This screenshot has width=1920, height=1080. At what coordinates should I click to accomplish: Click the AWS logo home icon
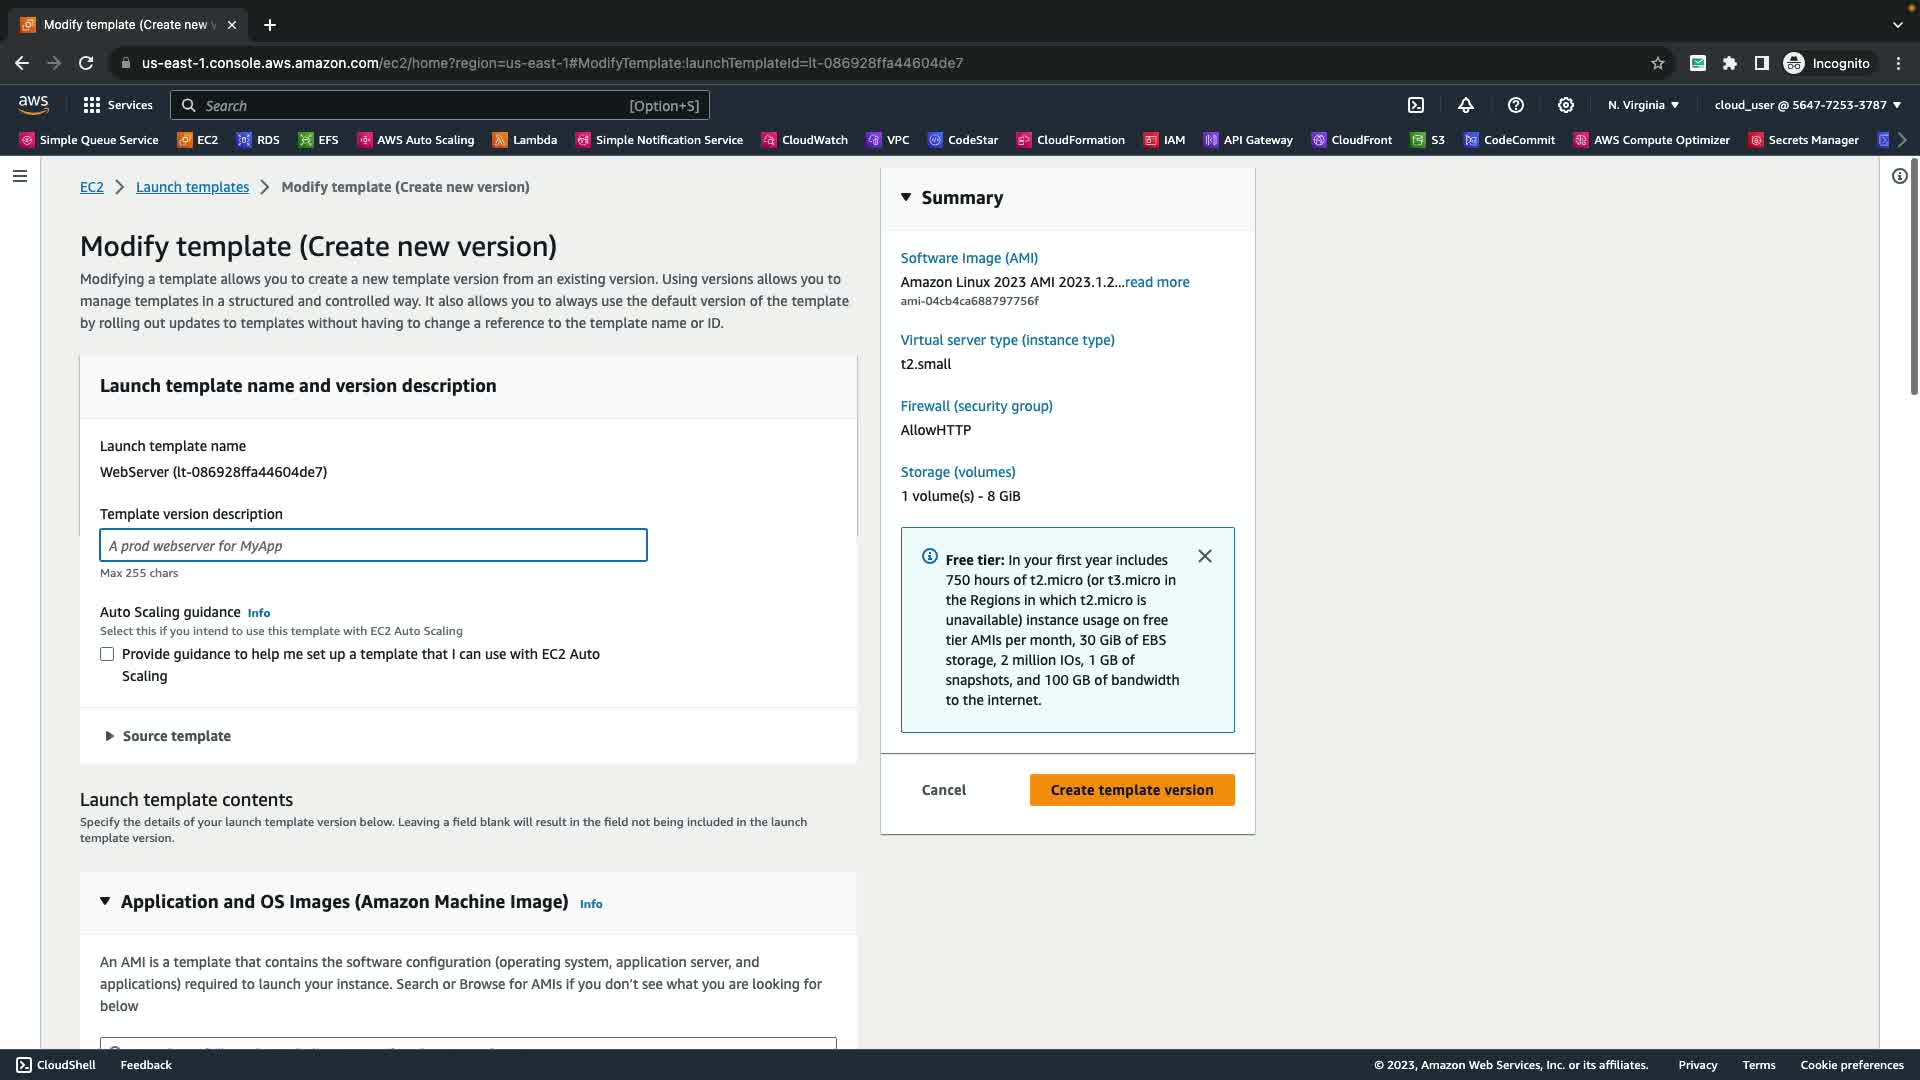point(33,104)
